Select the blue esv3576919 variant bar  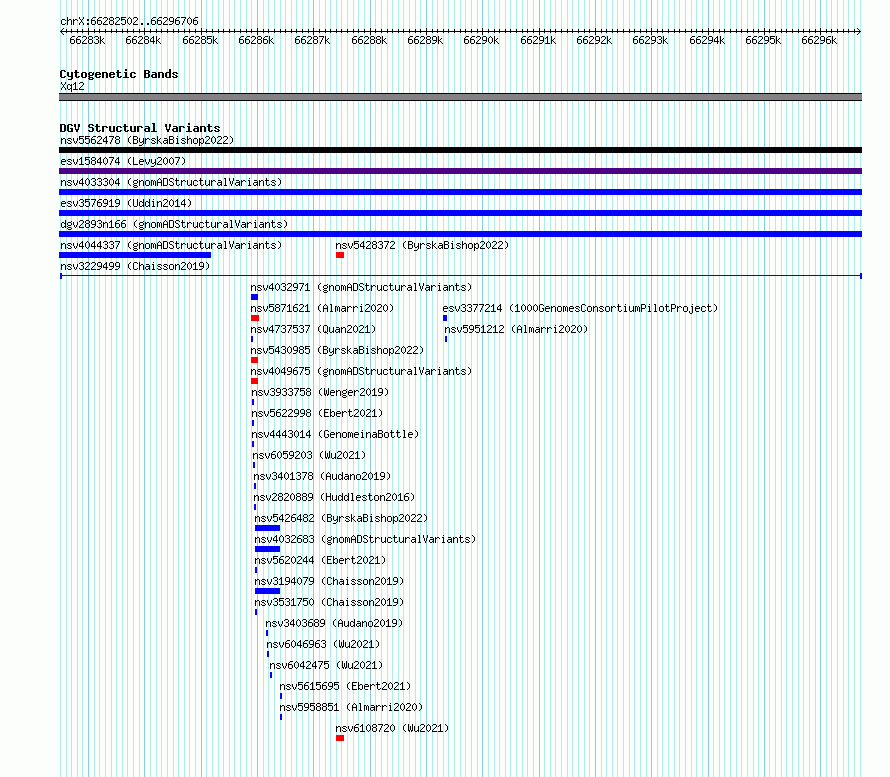click(460, 213)
